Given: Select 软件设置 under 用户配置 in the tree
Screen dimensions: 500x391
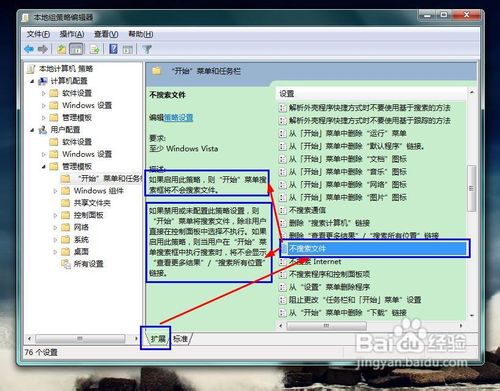Looking at the screenshot, I should click(77, 142).
